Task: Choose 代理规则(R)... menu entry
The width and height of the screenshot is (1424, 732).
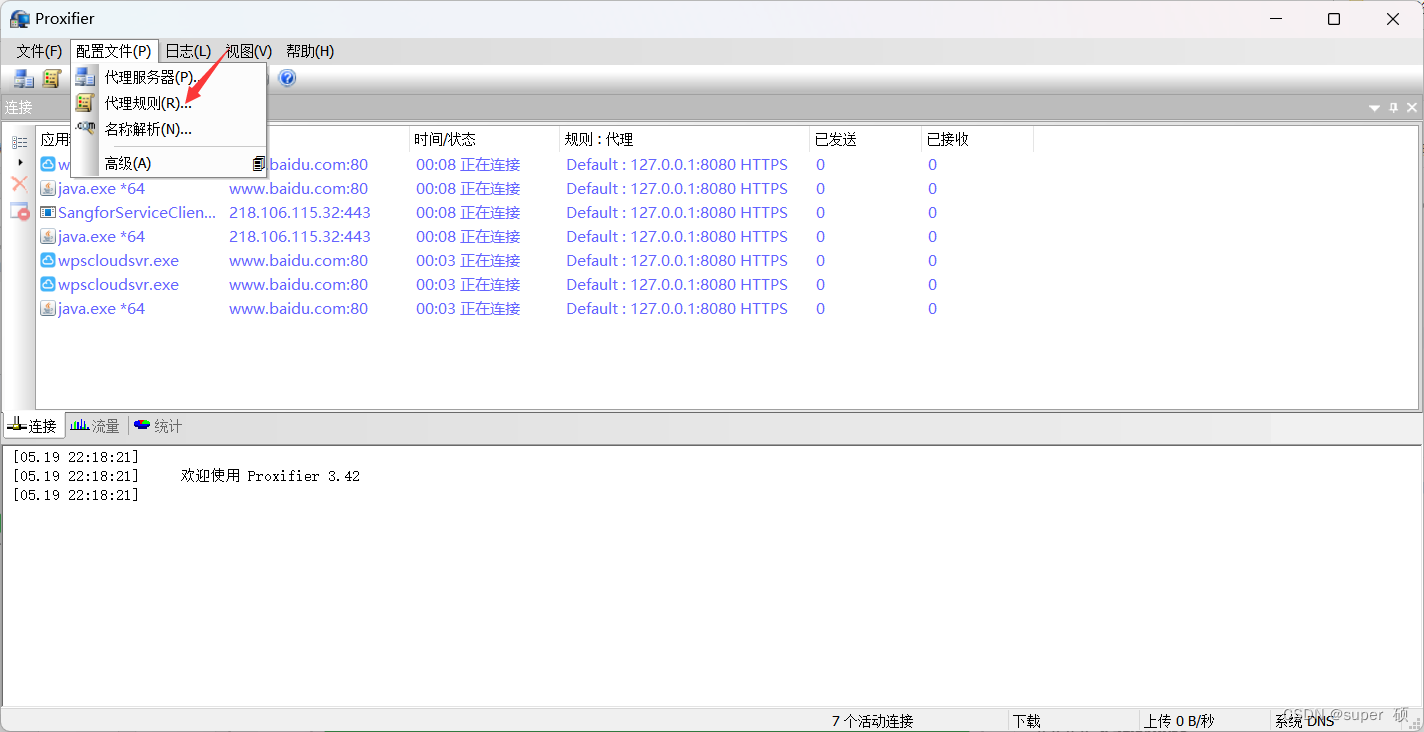Action: (x=168, y=103)
